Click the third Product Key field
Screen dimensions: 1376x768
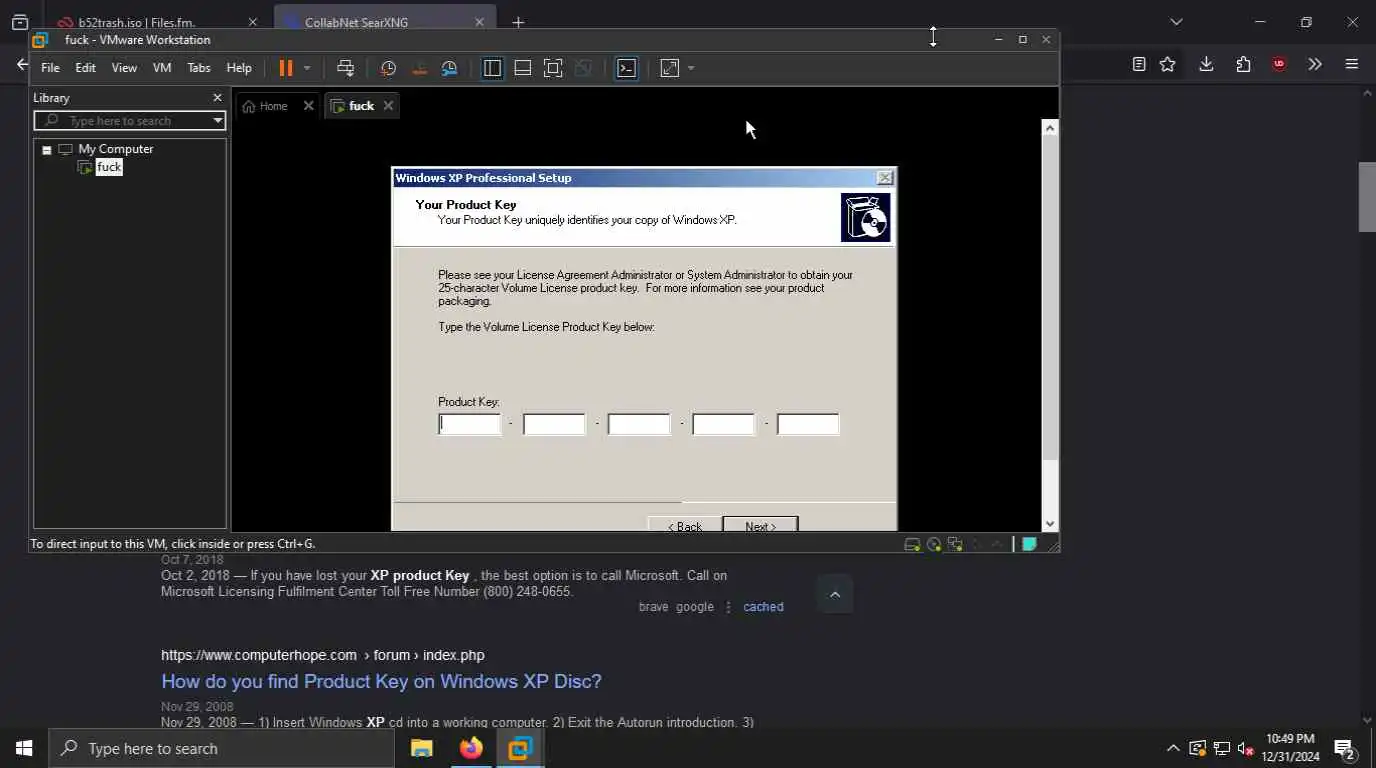639,424
